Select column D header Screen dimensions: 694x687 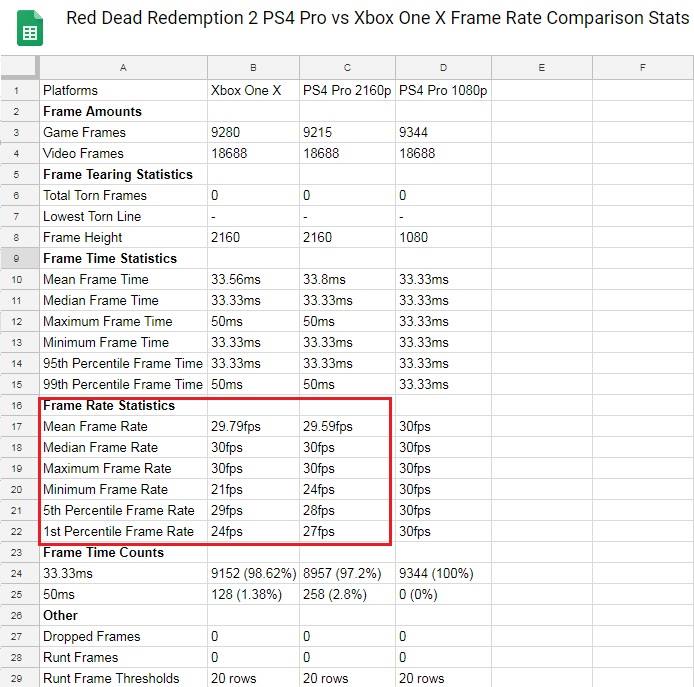(443, 68)
